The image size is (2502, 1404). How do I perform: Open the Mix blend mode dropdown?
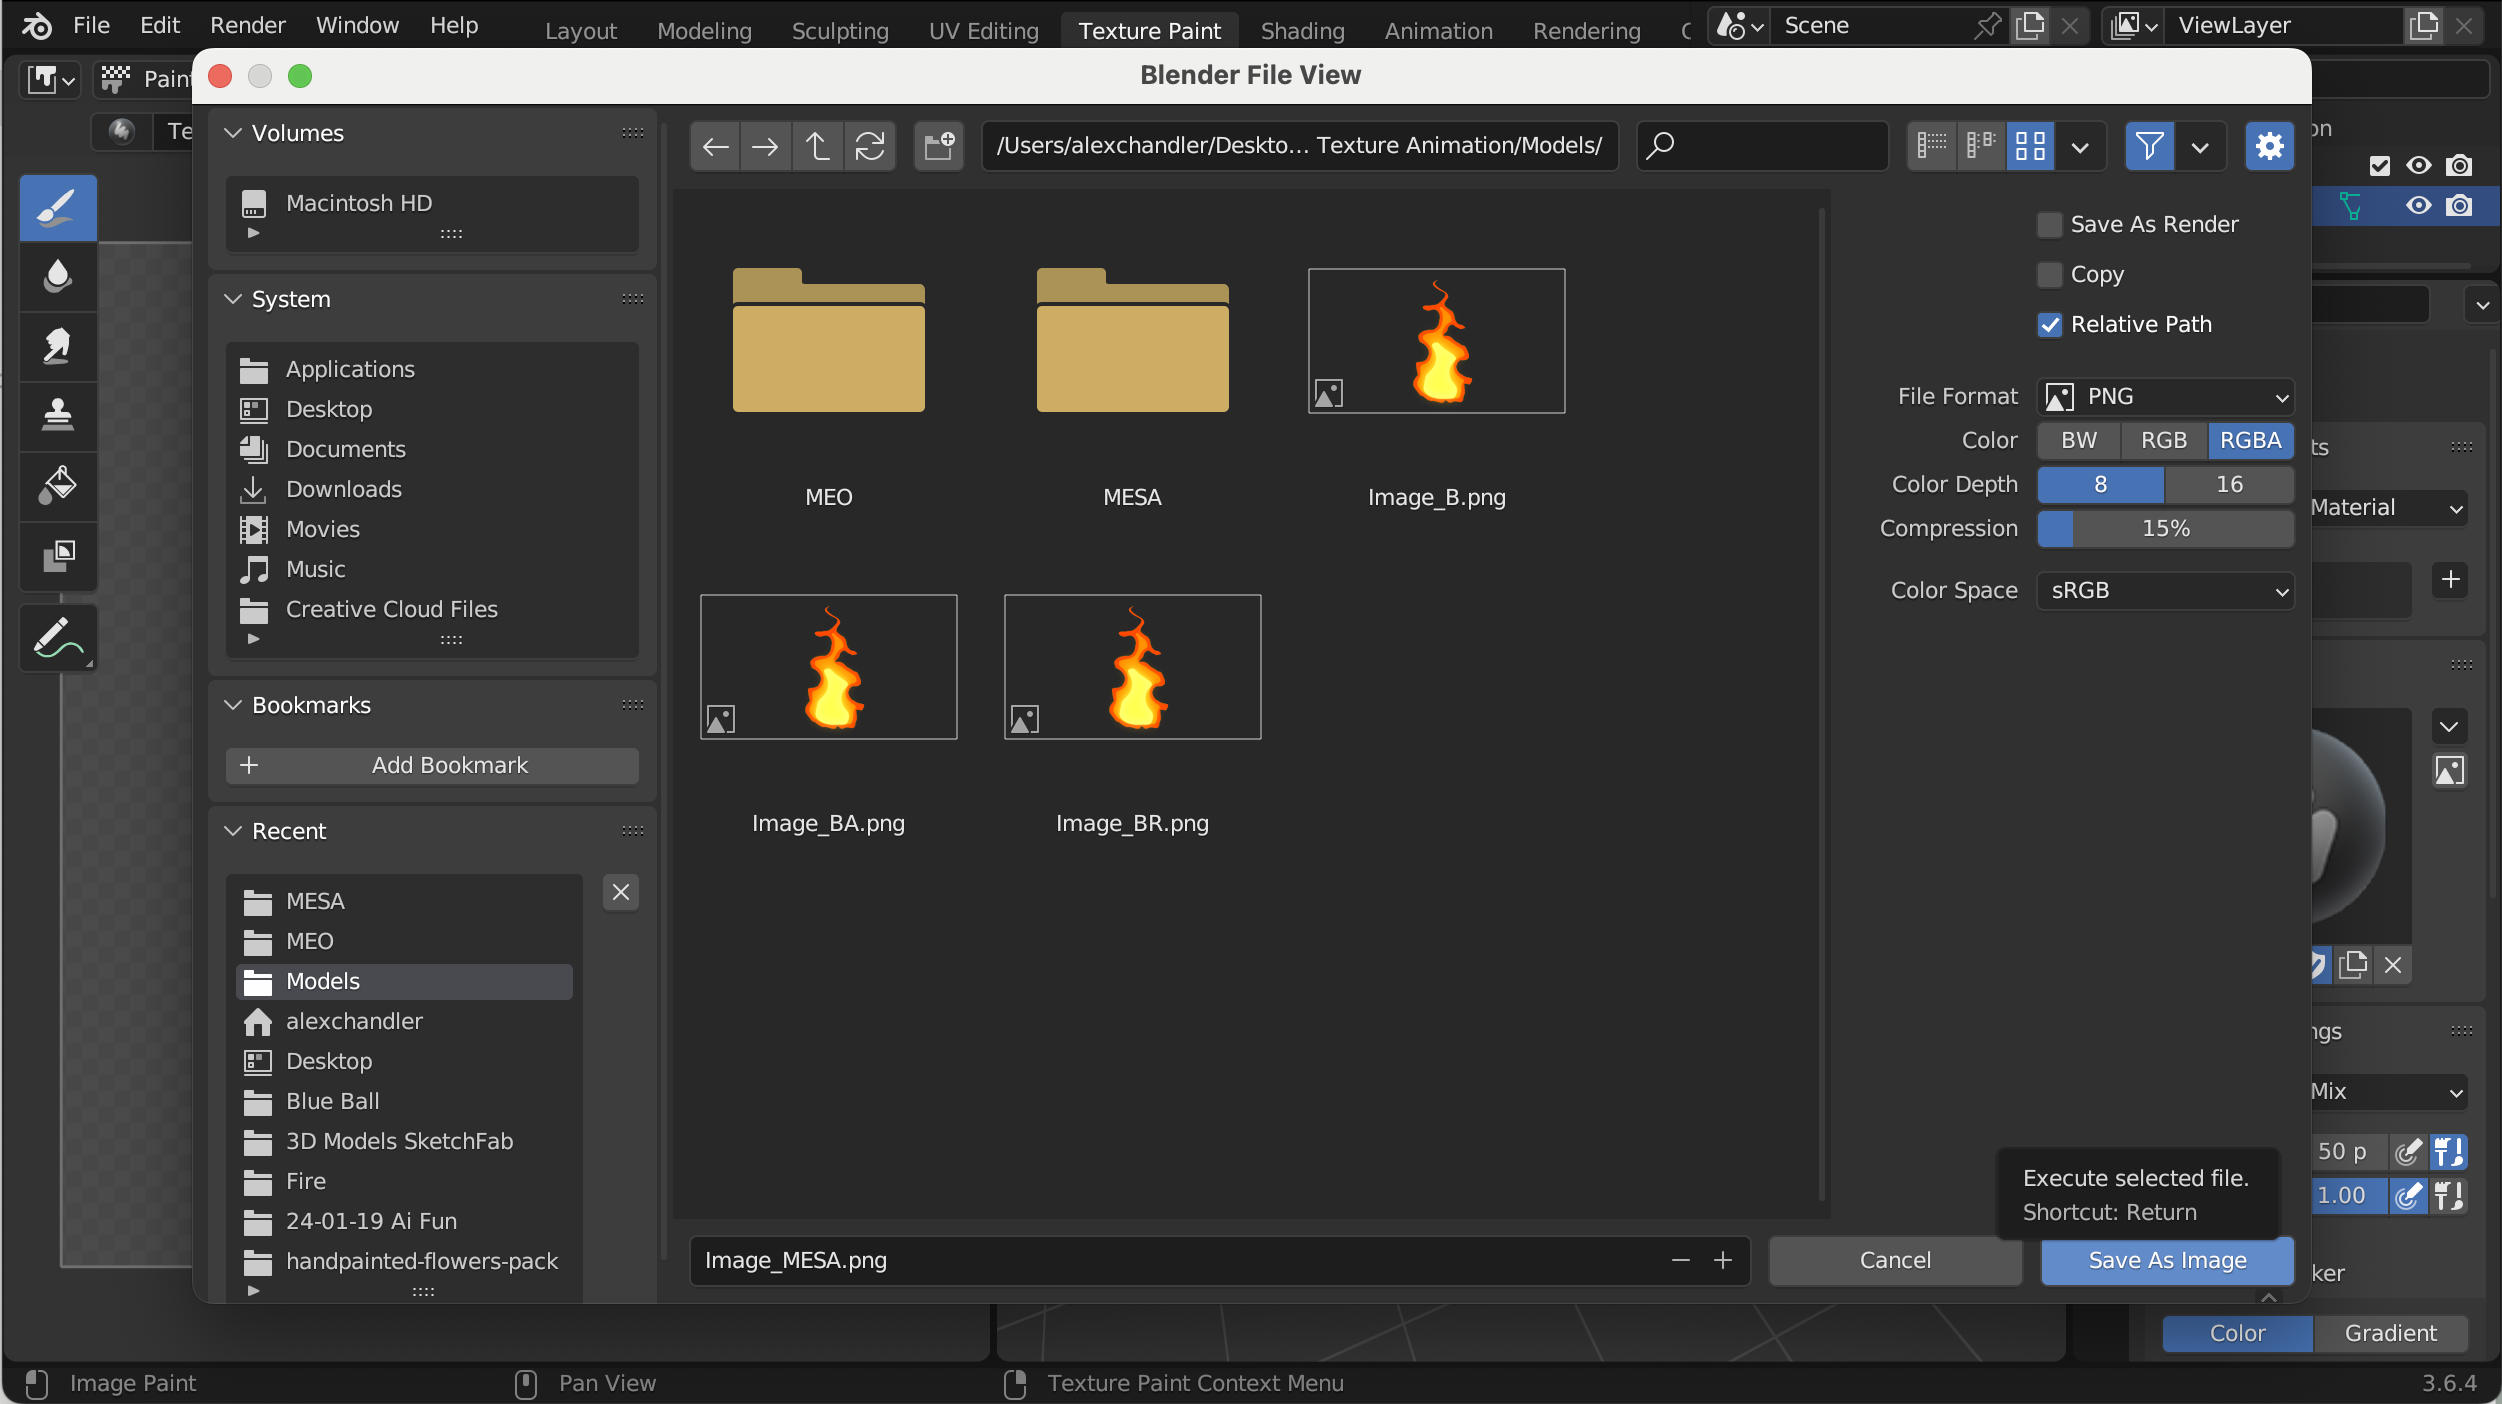click(x=2388, y=1092)
